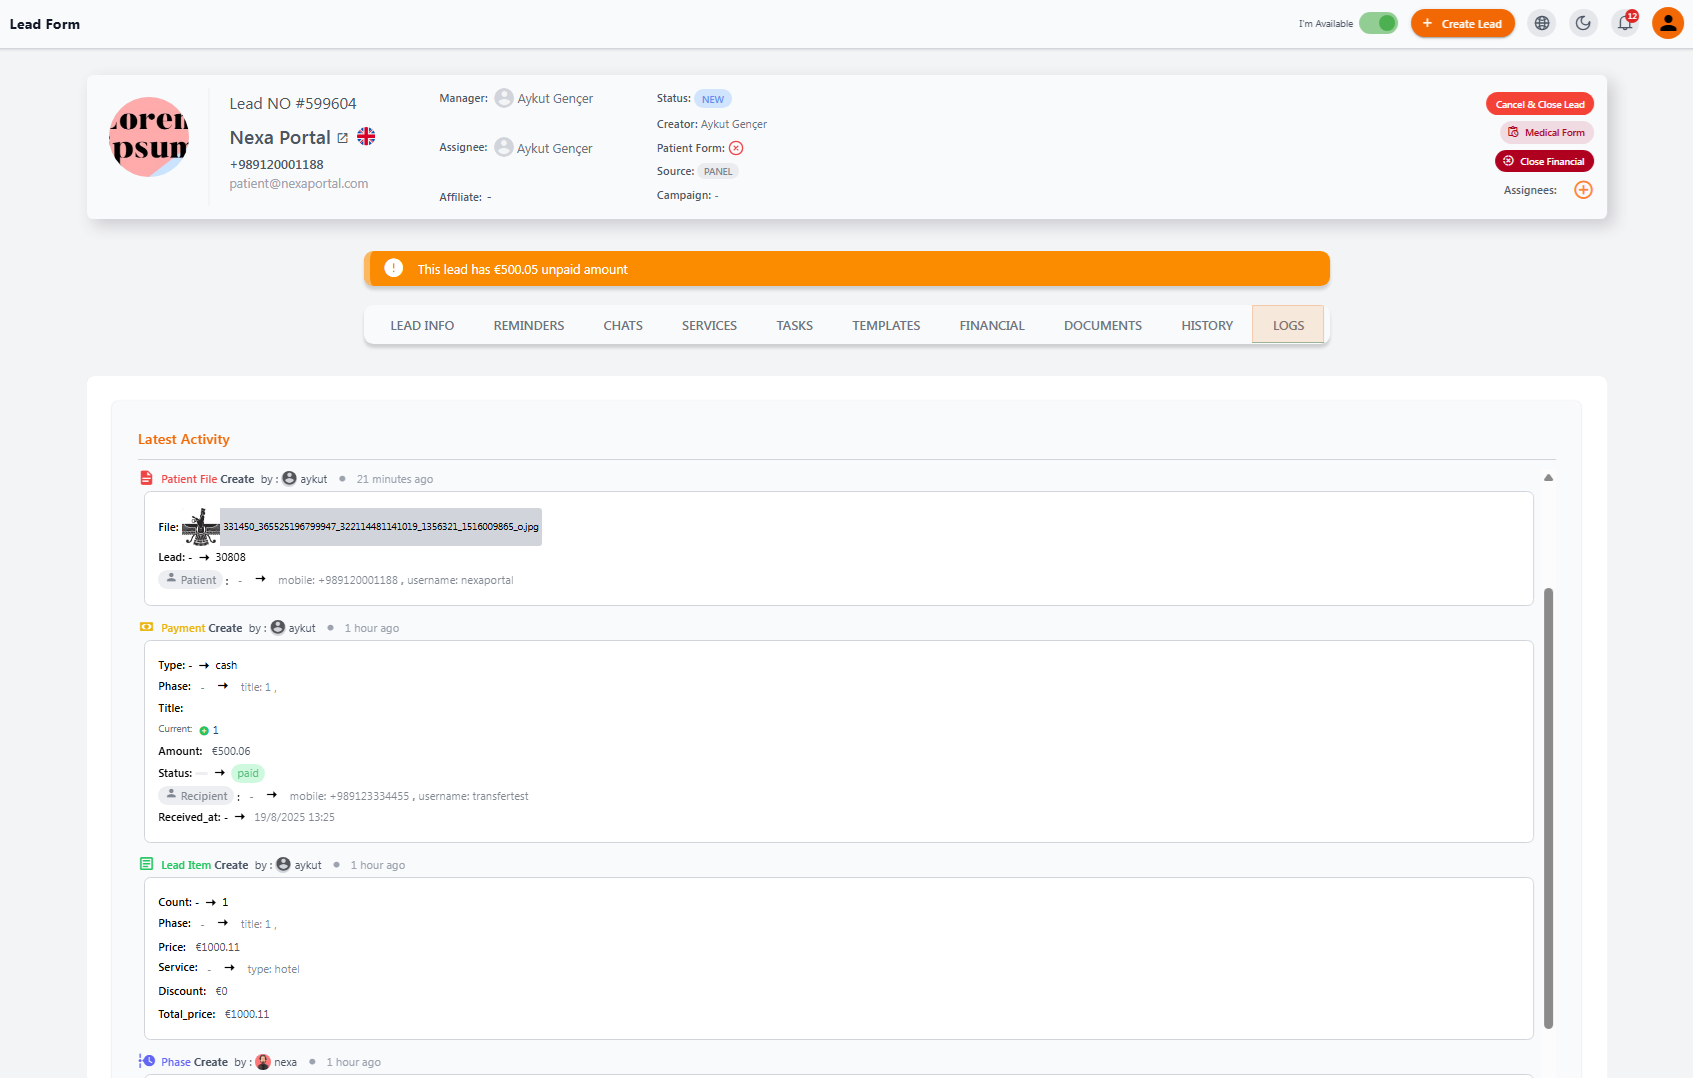Open the language globe icon
1693x1078 pixels.
point(1542,23)
